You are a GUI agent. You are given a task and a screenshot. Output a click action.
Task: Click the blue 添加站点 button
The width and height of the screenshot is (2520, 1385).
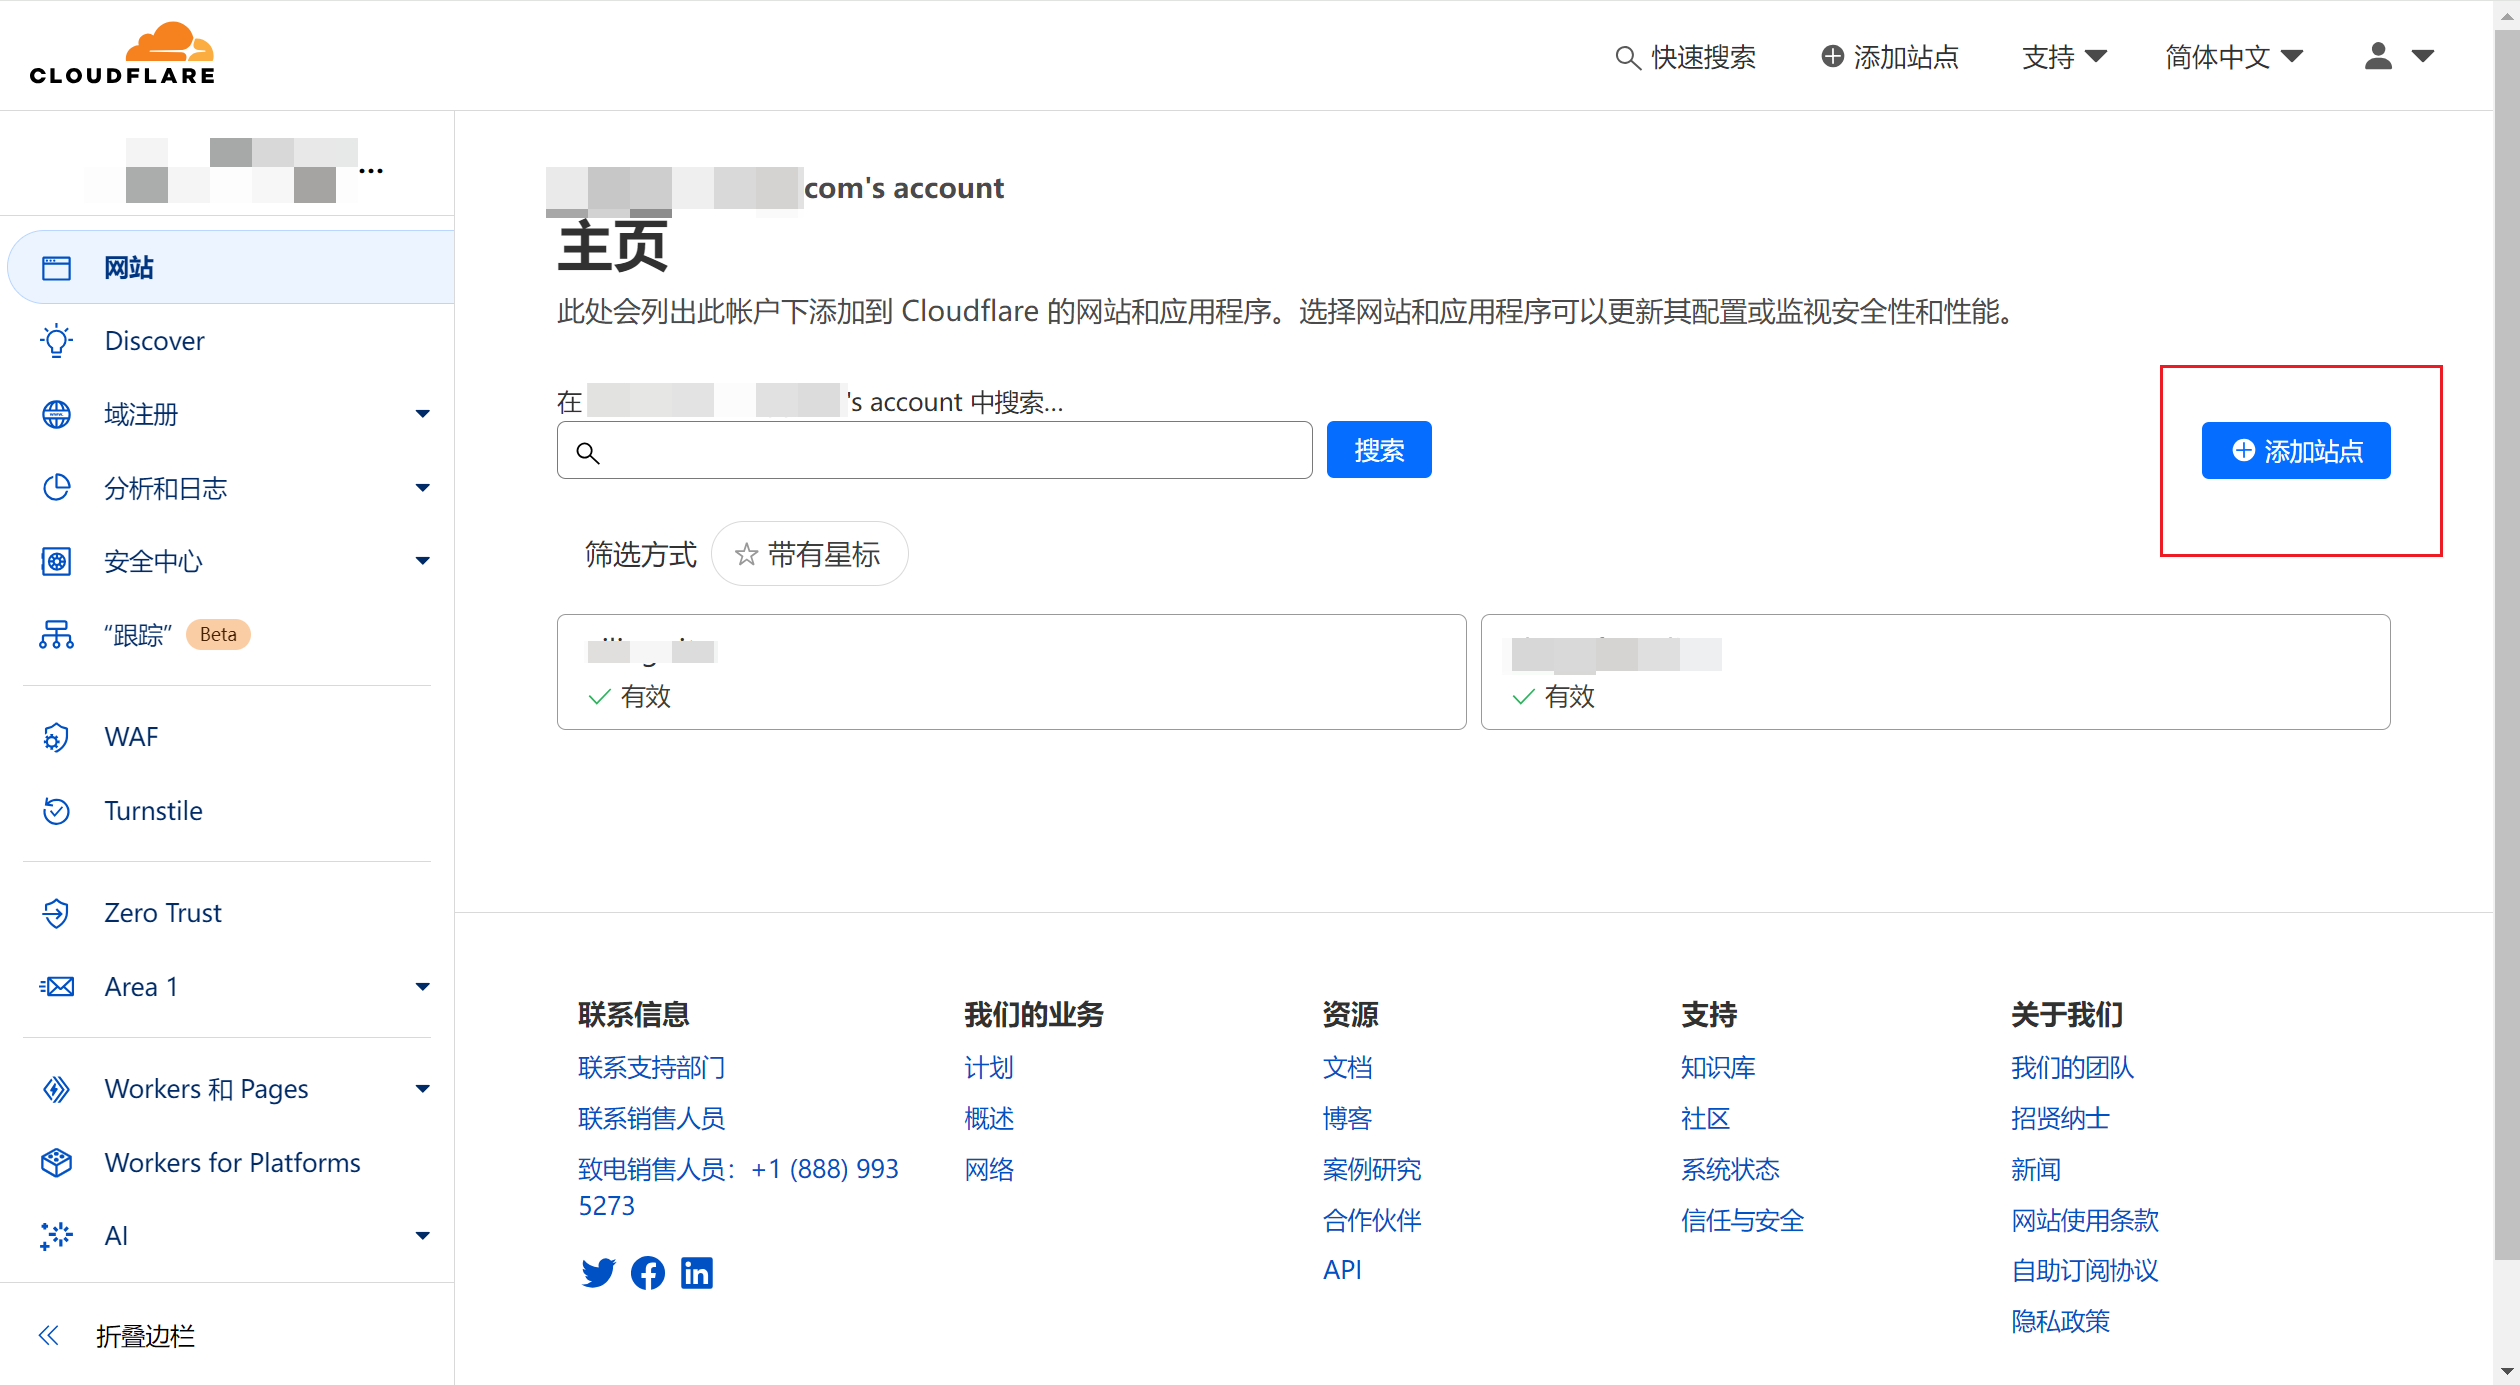pos(2296,451)
